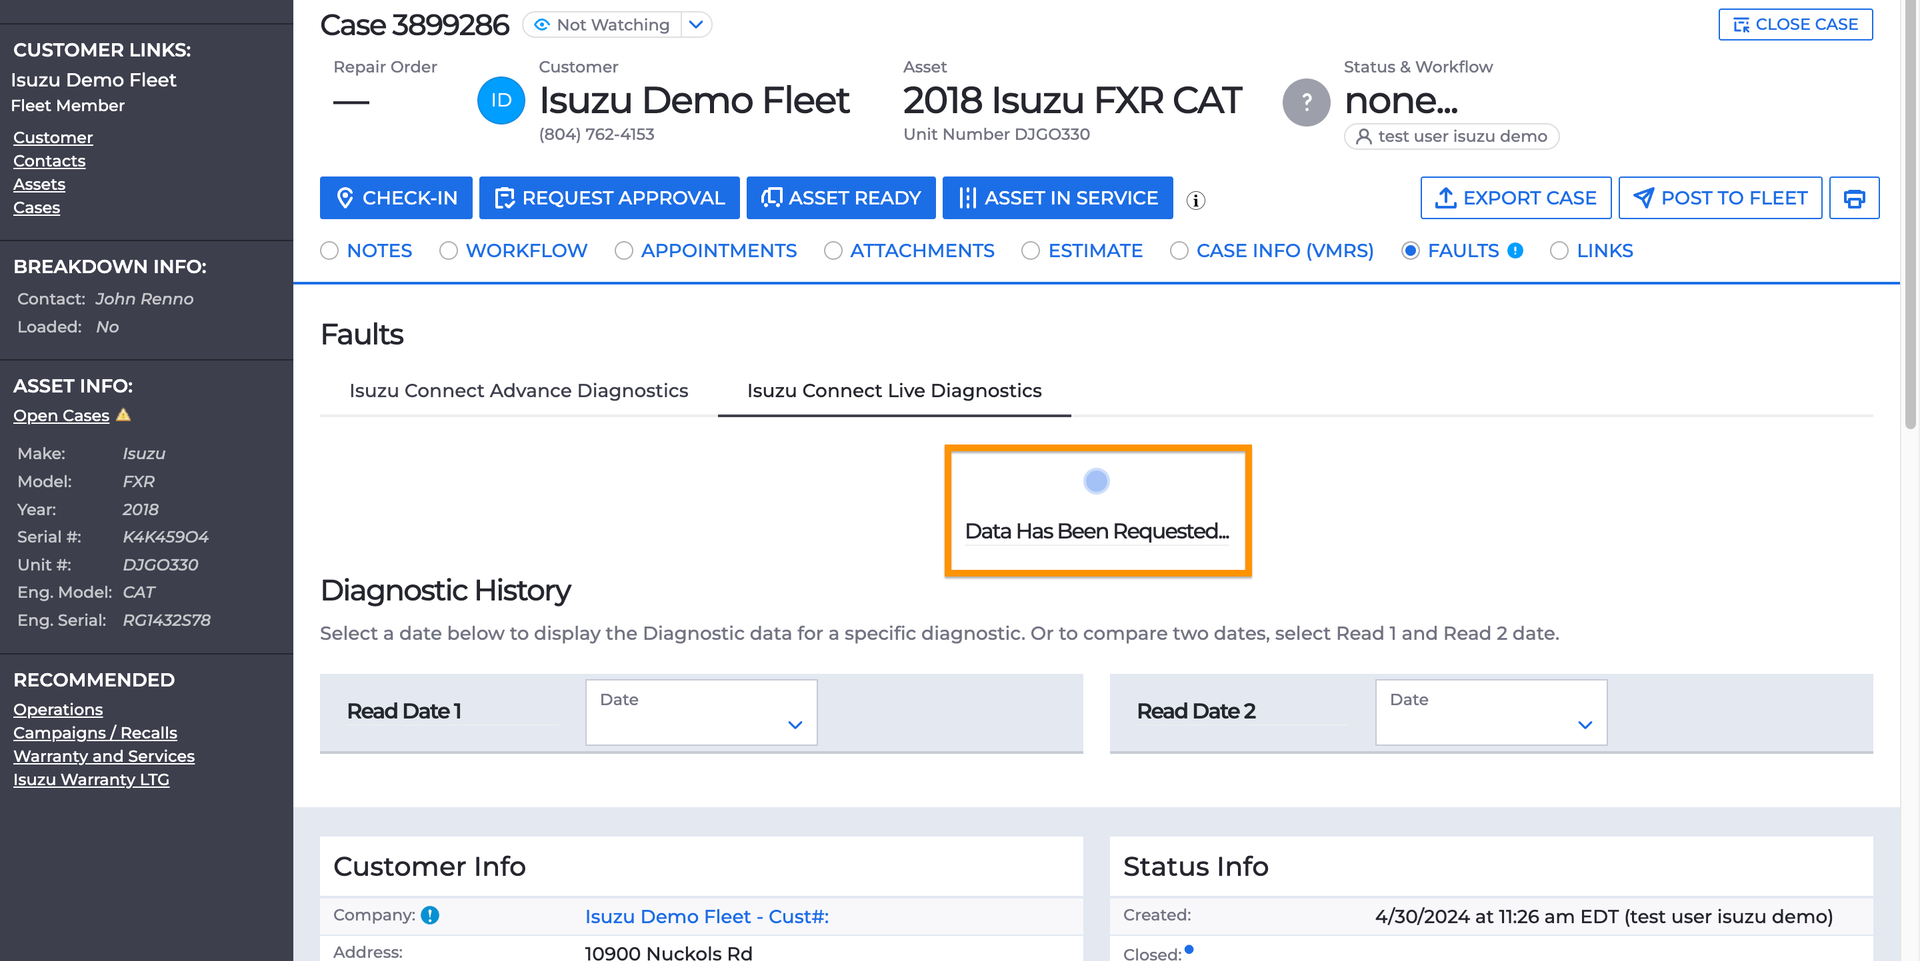
Task: Open the Assets link in sidebar
Action: (x=39, y=184)
